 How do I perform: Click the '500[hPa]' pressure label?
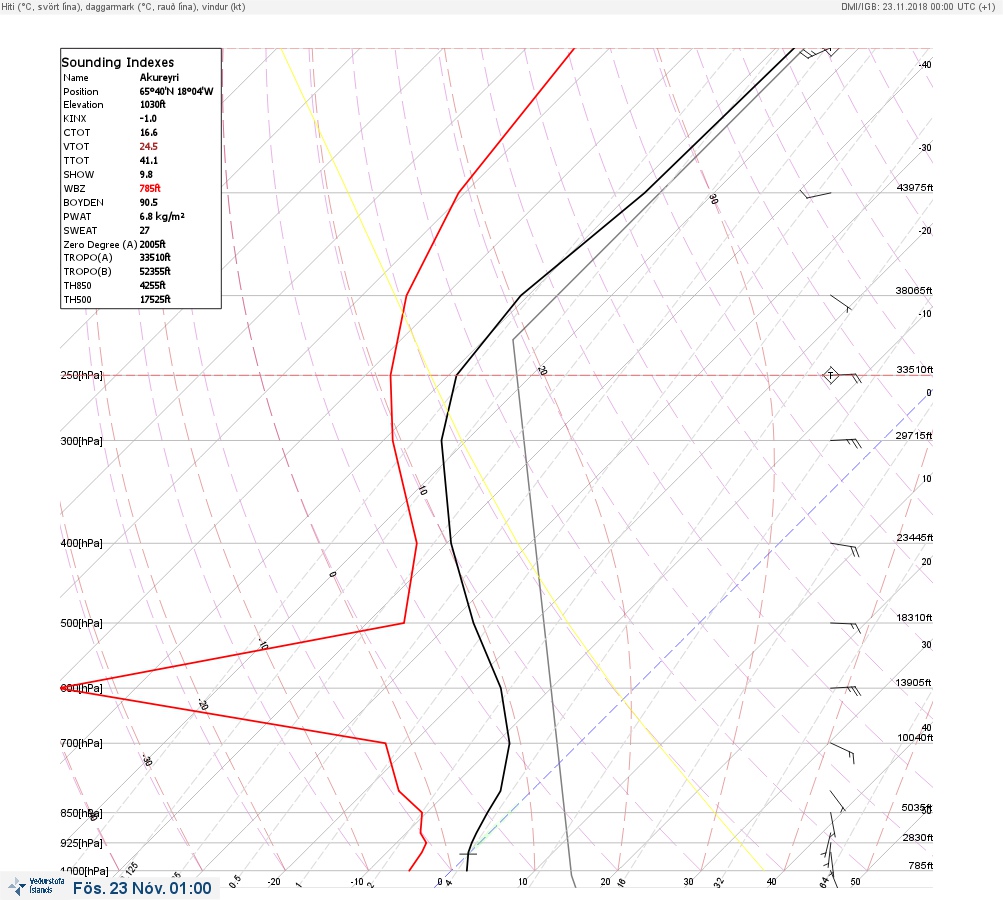pyautogui.click(x=81, y=623)
